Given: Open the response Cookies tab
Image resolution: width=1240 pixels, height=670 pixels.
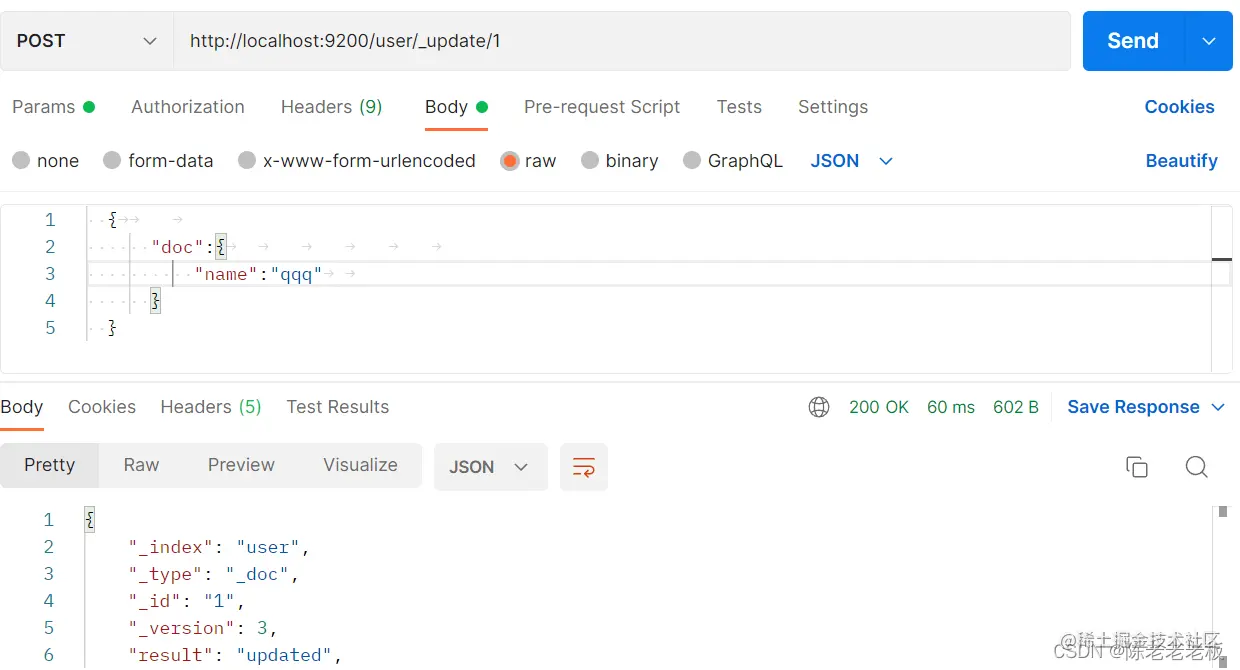Looking at the screenshot, I should point(102,407).
